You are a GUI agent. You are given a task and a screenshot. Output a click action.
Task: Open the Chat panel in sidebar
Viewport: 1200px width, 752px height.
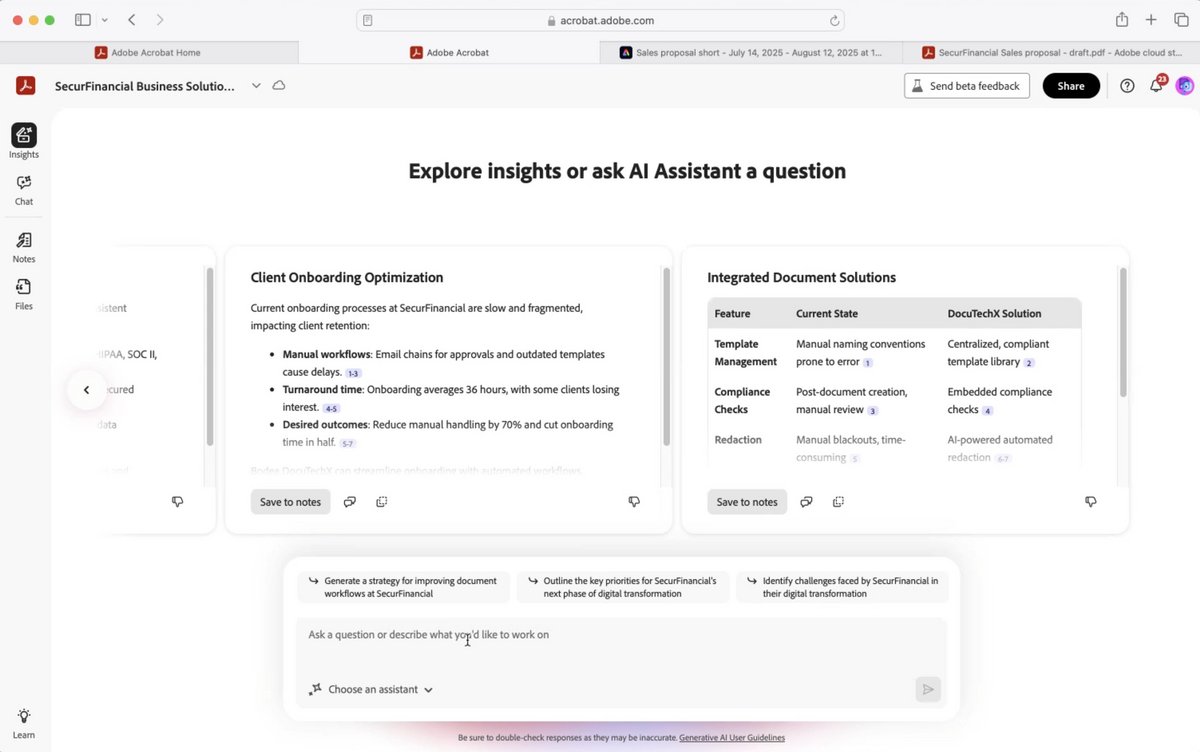[24, 189]
